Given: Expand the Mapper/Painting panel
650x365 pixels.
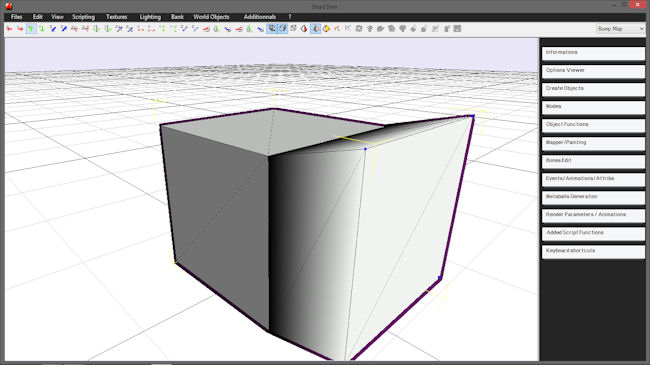Looking at the screenshot, I should tap(593, 143).
